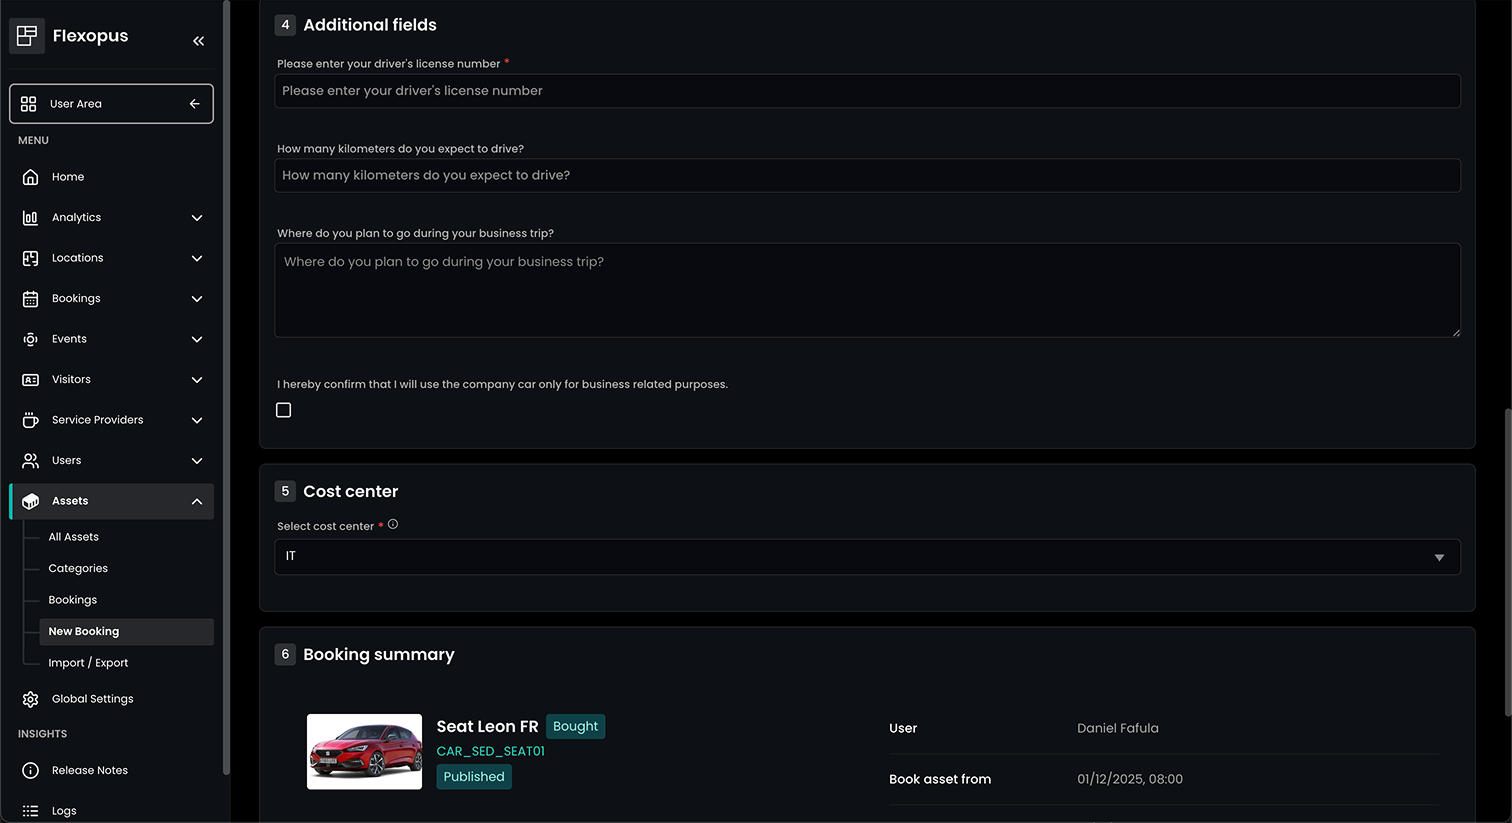Expand the Bookings menu chevron
Viewport: 1512px width, 823px height.
[197, 299]
